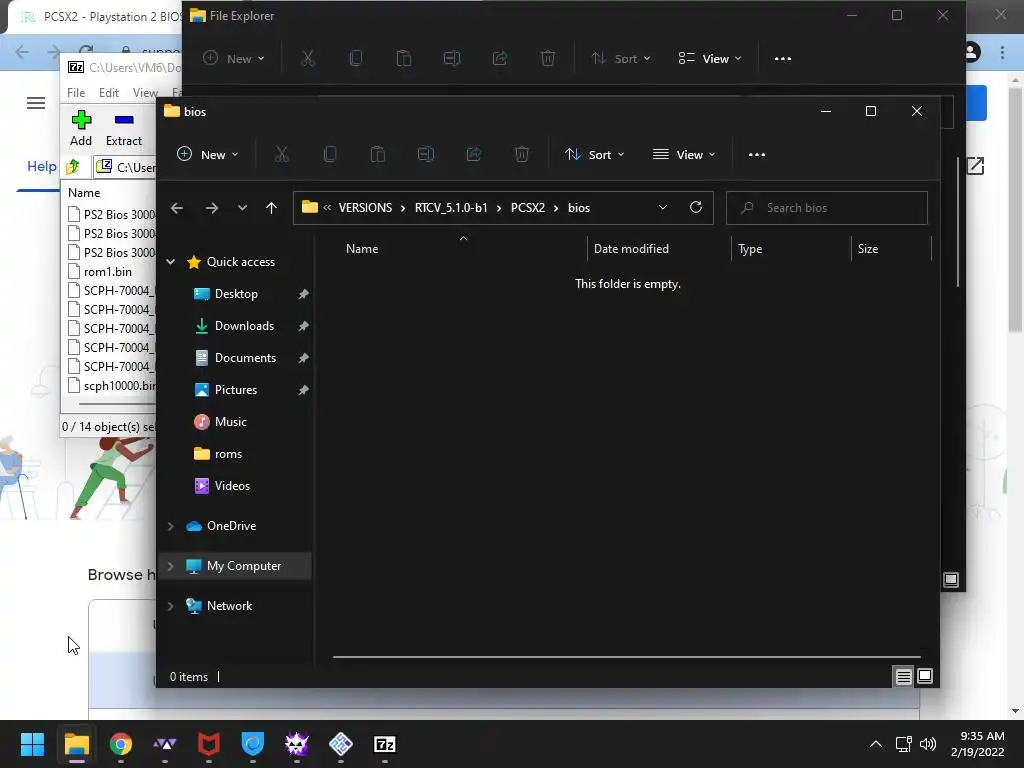Click Share icon in bios toolbar
Image resolution: width=1024 pixels, height=768 pixels.
click(x=473, y=155)
